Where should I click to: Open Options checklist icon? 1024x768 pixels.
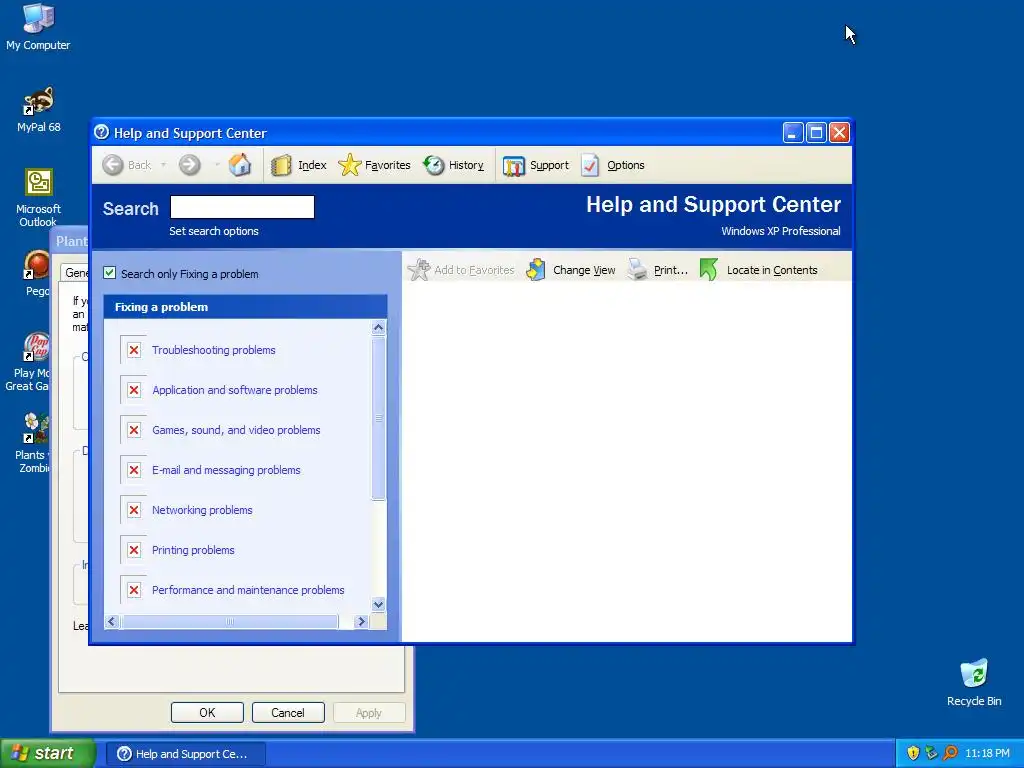click(590, 165)
